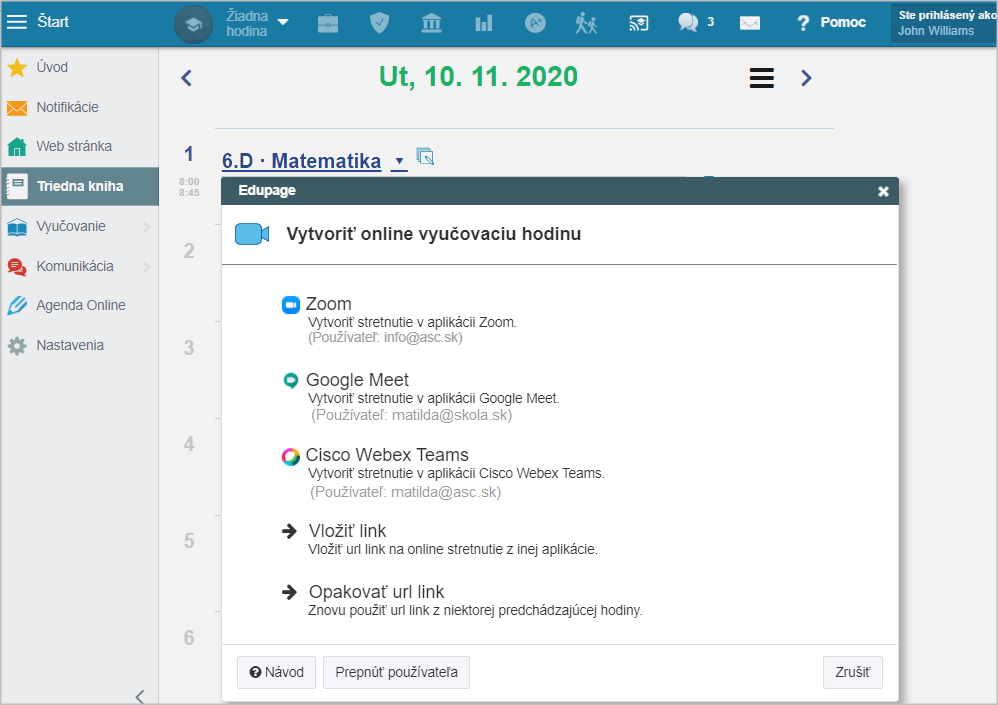Click the date Ut, 10. 11. 2020

pyautogui.click(x=478, y=77)
